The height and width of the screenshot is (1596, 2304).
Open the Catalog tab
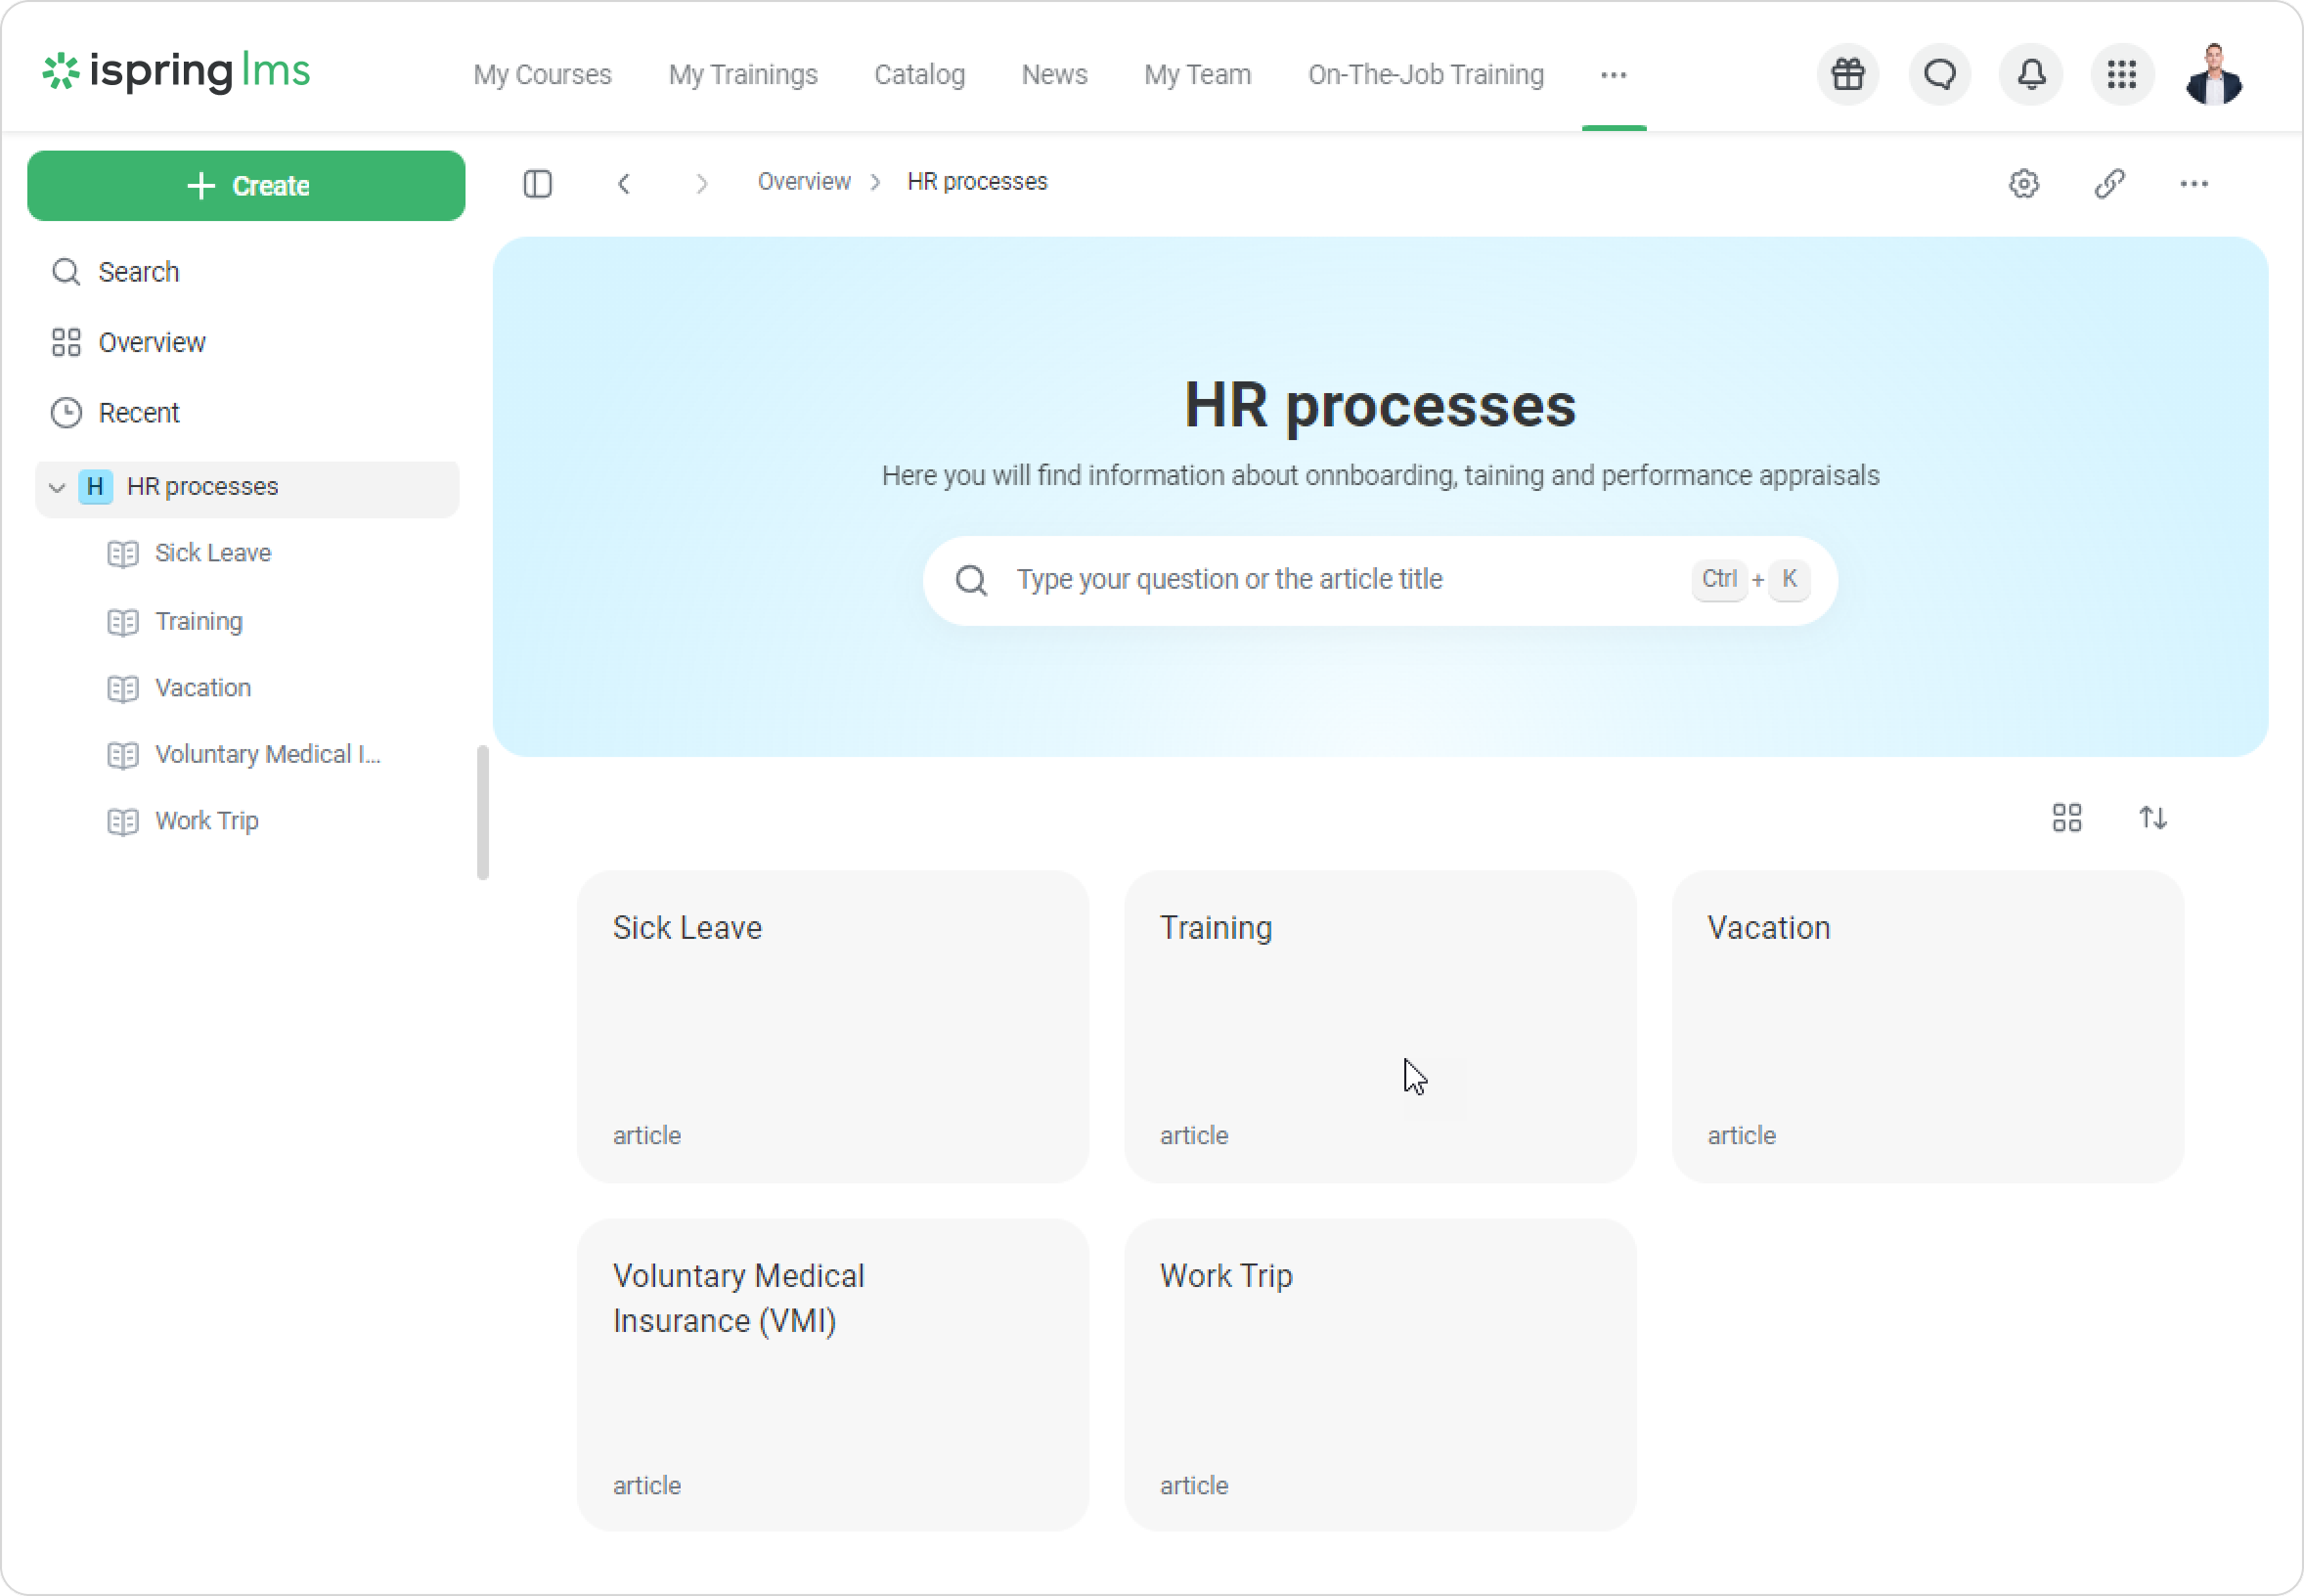919,75
